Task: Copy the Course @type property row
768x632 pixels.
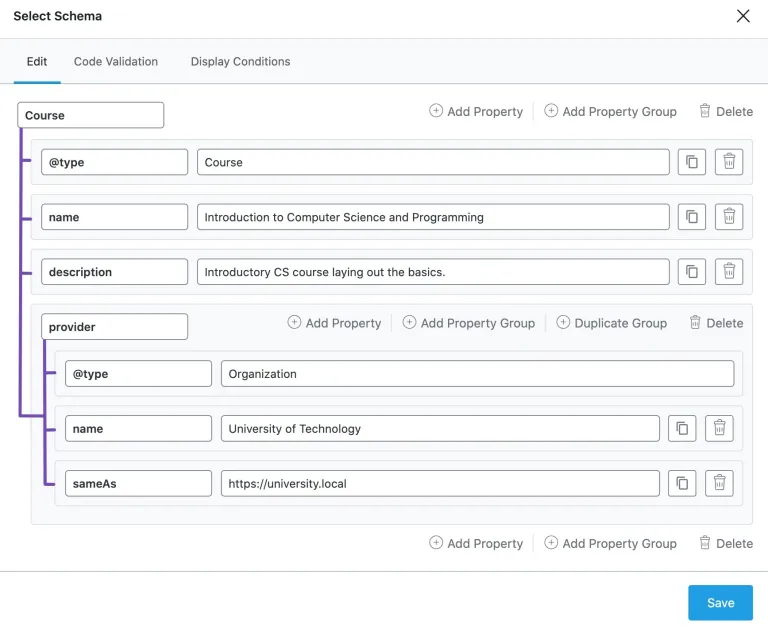Action: point(692,162)
